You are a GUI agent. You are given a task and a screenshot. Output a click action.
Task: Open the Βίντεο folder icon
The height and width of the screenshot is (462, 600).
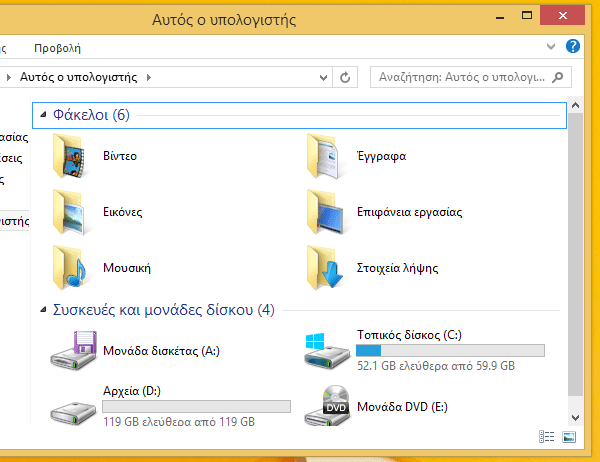[71, 156]
